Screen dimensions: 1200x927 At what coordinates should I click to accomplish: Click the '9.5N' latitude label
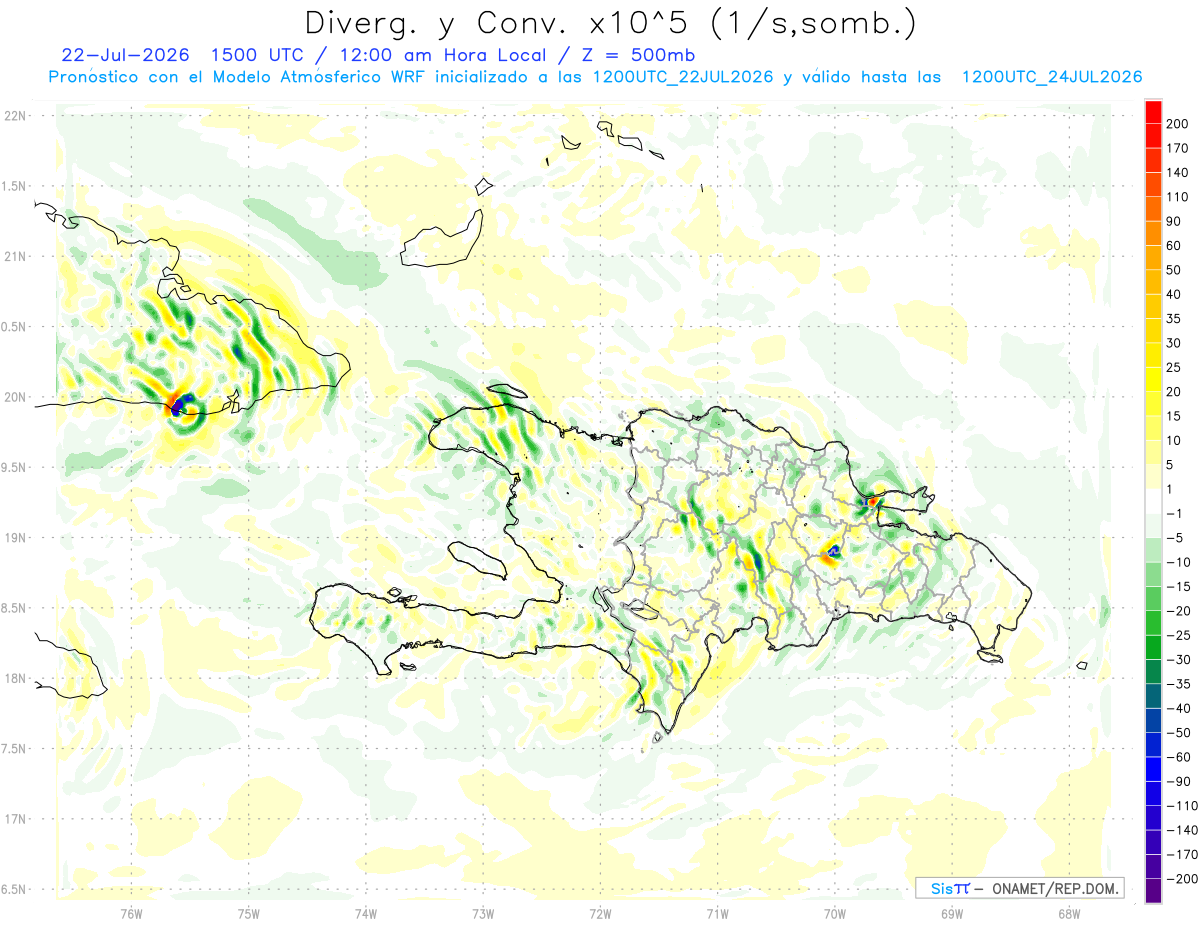14,467
